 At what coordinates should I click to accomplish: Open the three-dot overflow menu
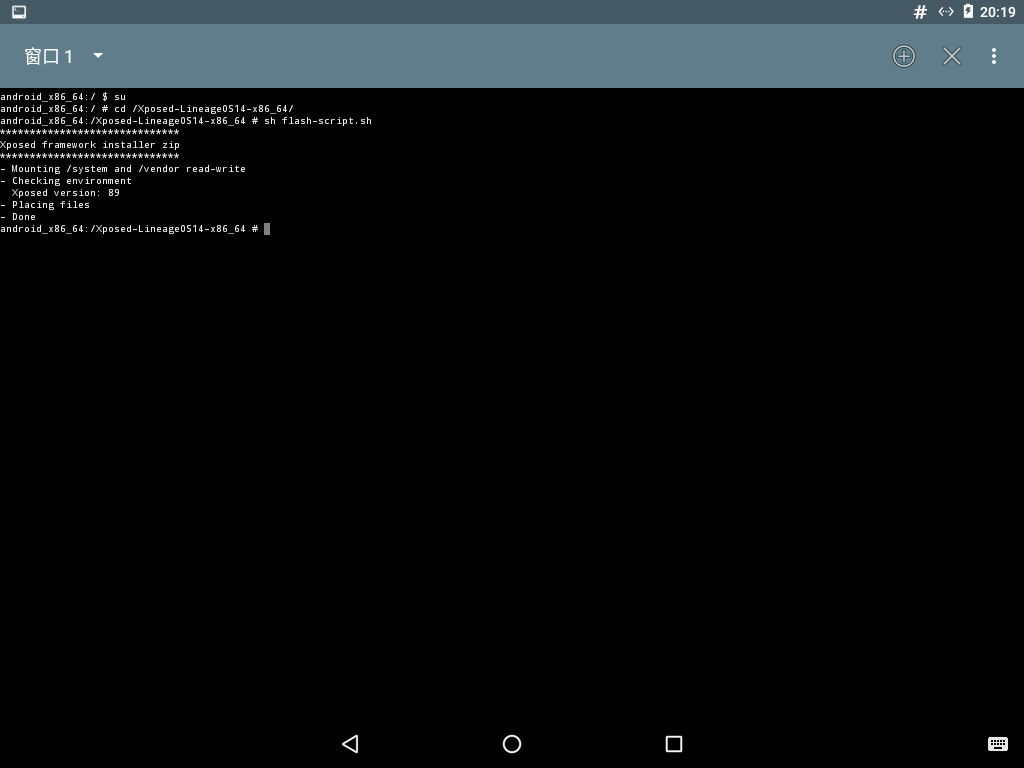[994, 56]
